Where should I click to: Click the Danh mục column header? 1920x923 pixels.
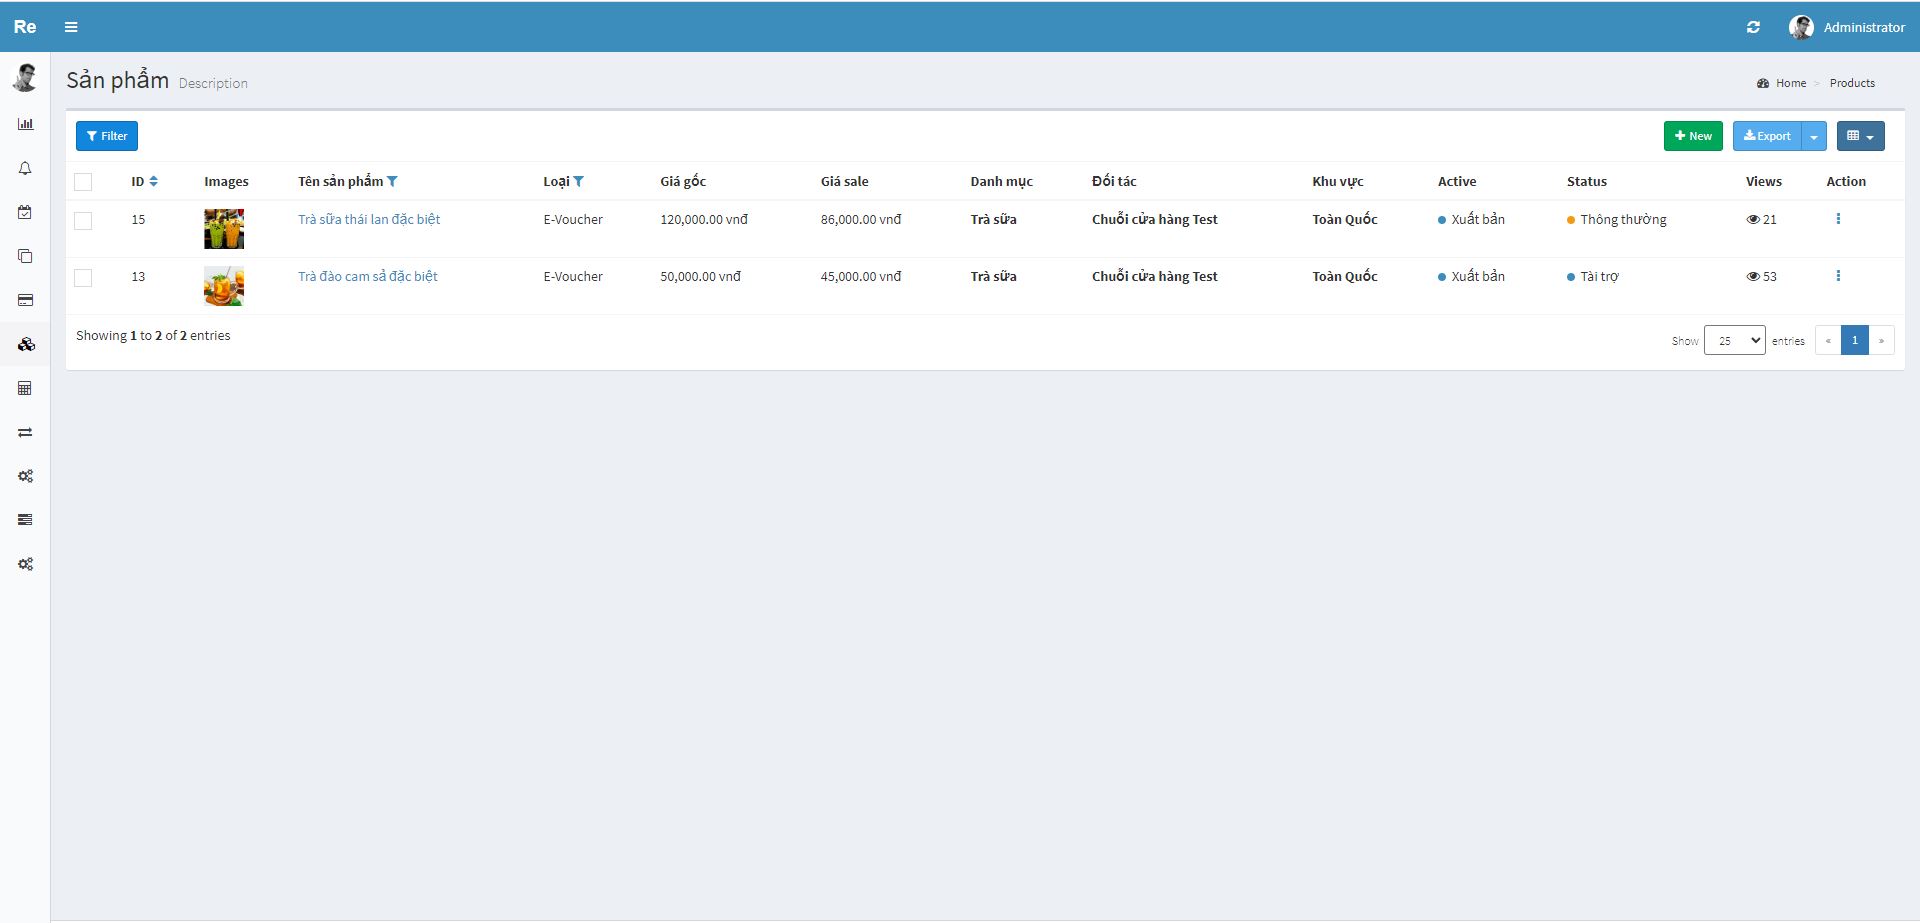point(1001,181)
